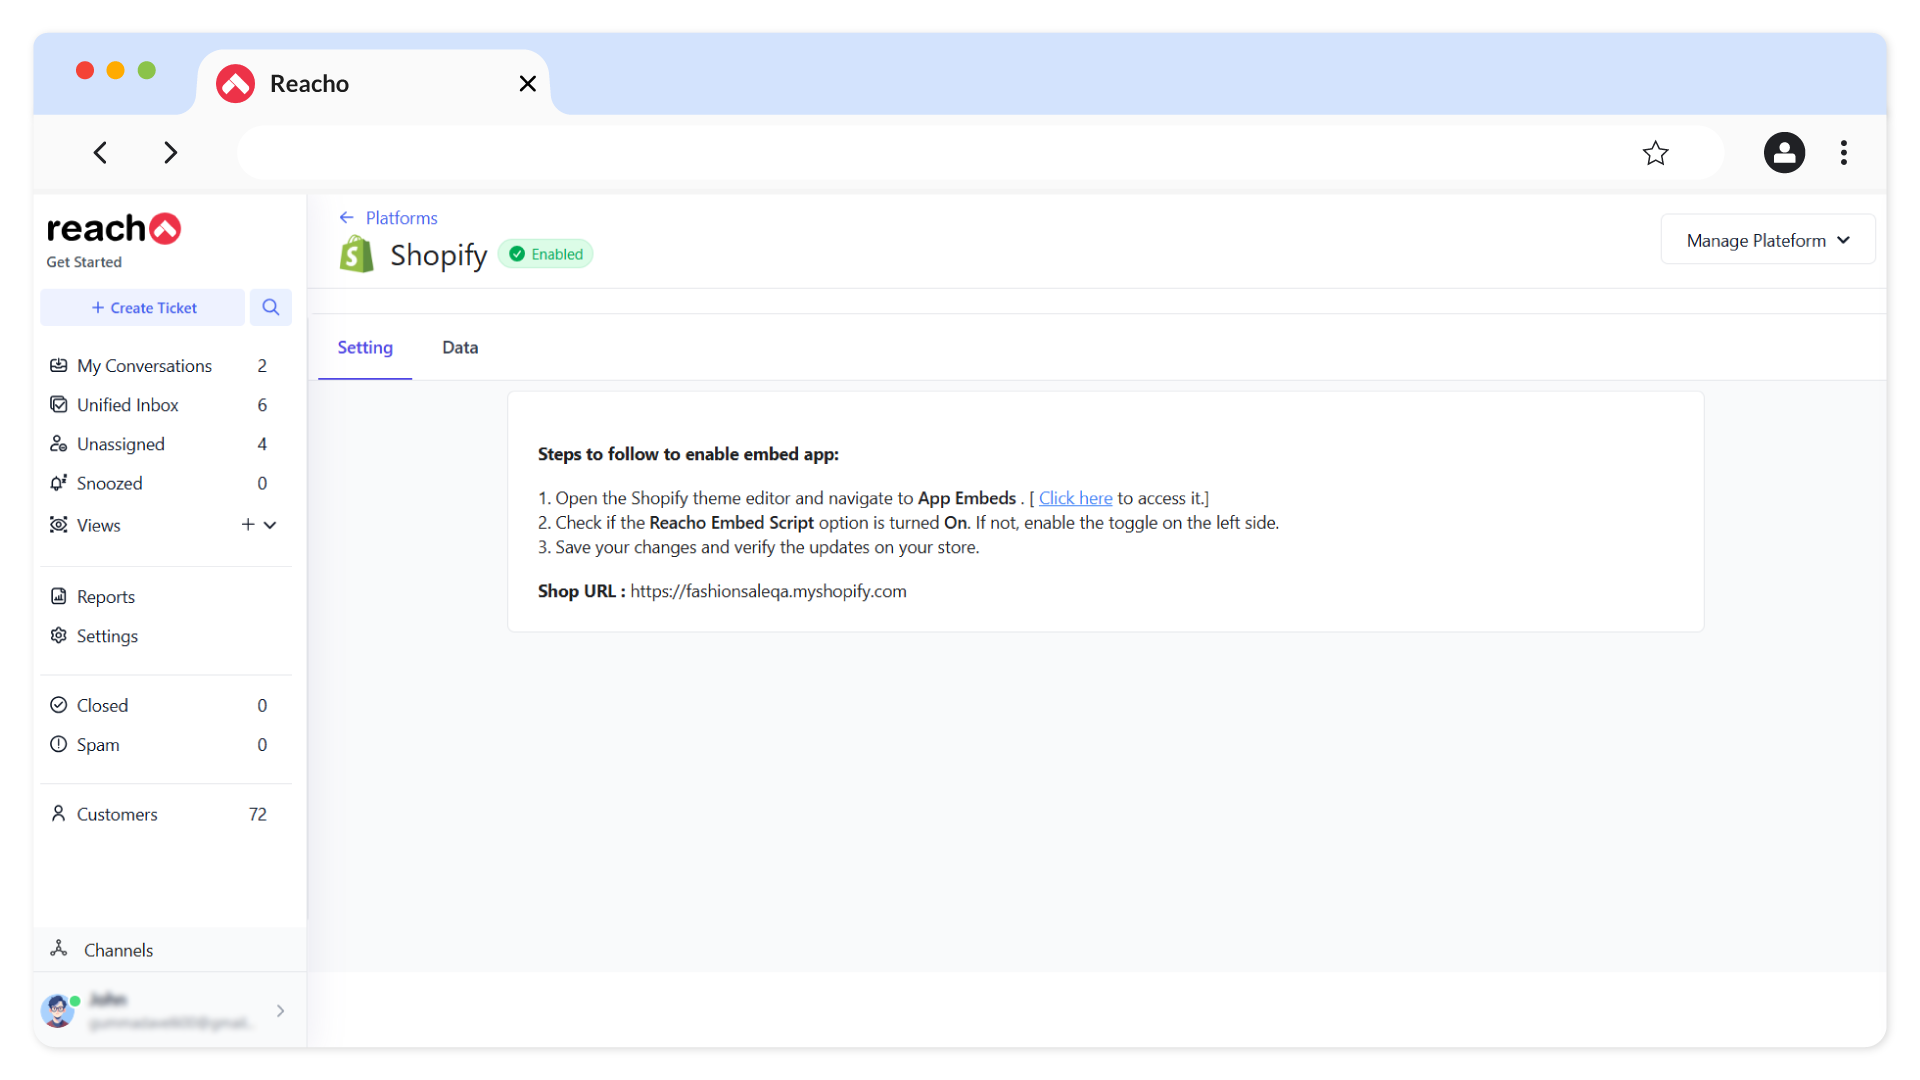Switch to the Data tab

(460, 348)
